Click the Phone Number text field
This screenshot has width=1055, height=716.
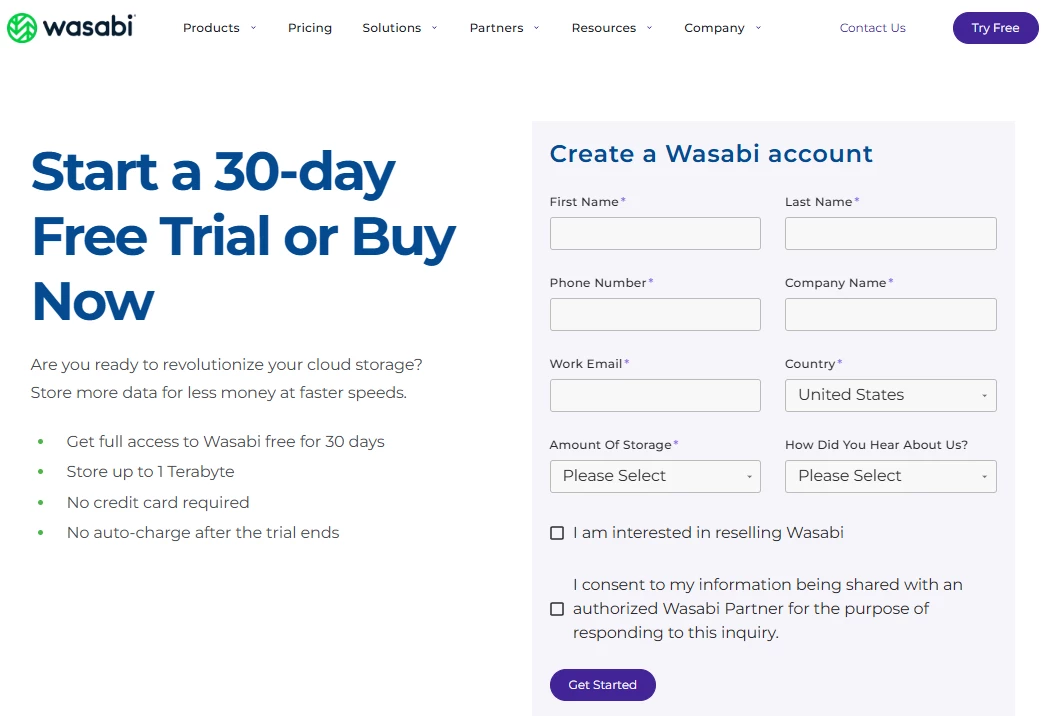point(655,315)
